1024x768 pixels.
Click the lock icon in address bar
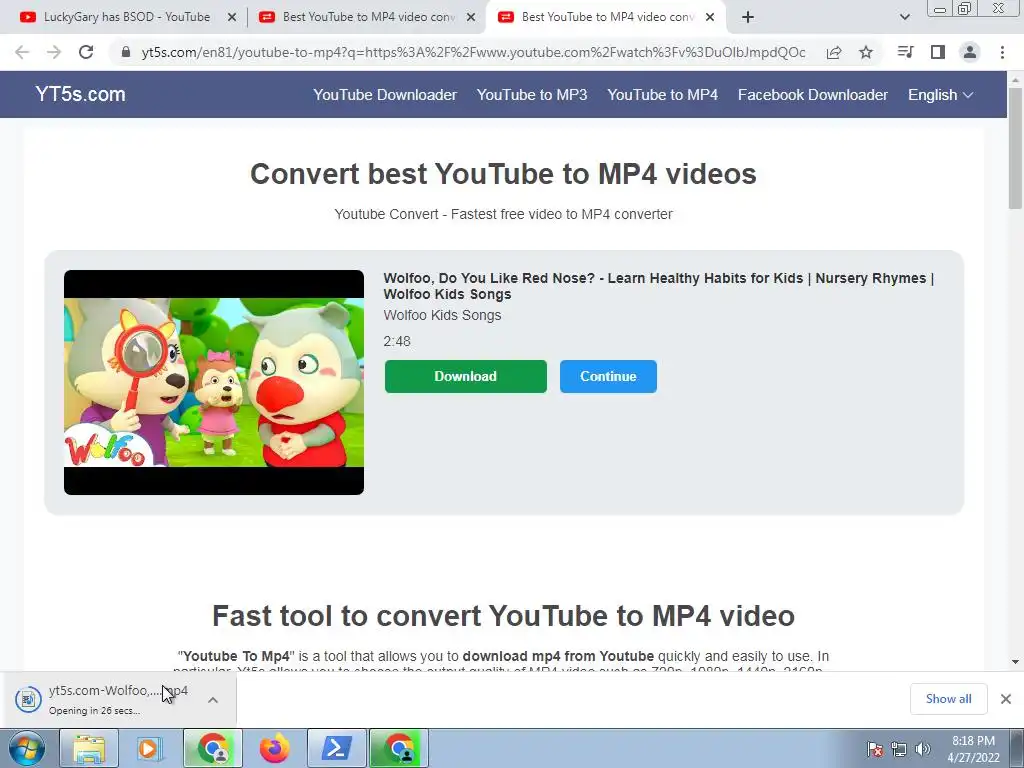click(x=126, y=52)
